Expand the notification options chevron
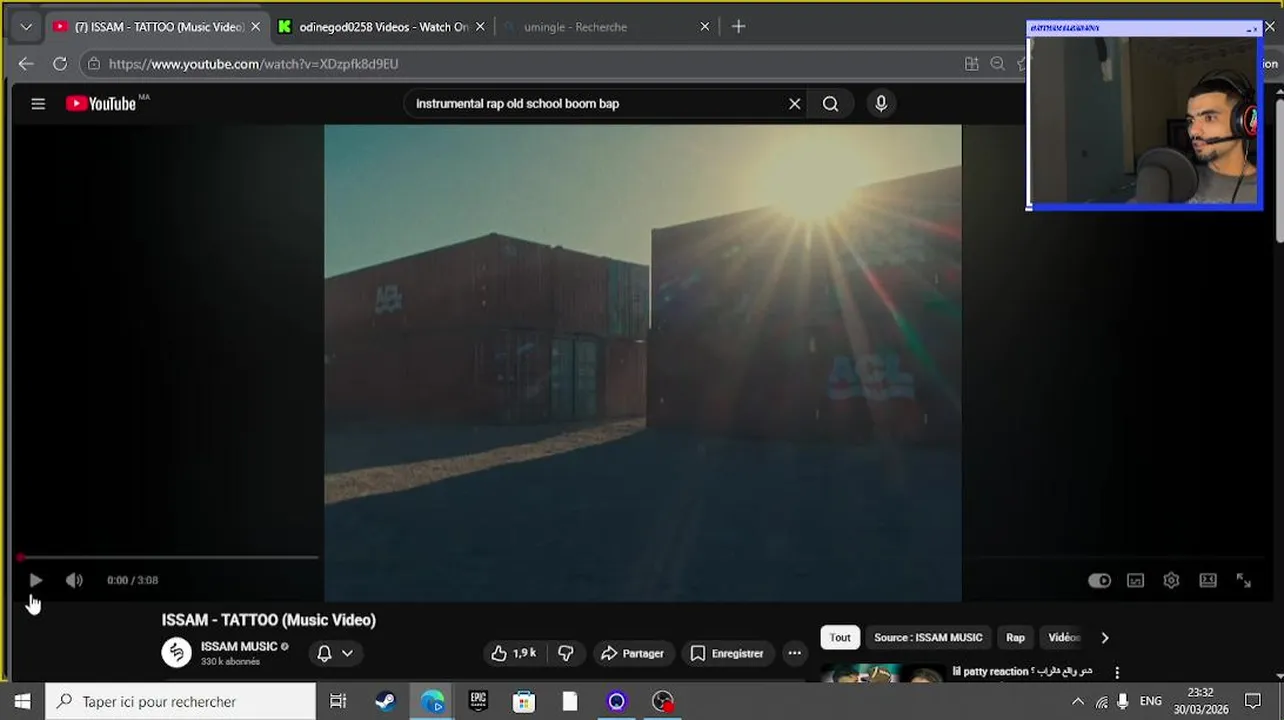This screenshot has width=1284, height=720. (347, 653)
